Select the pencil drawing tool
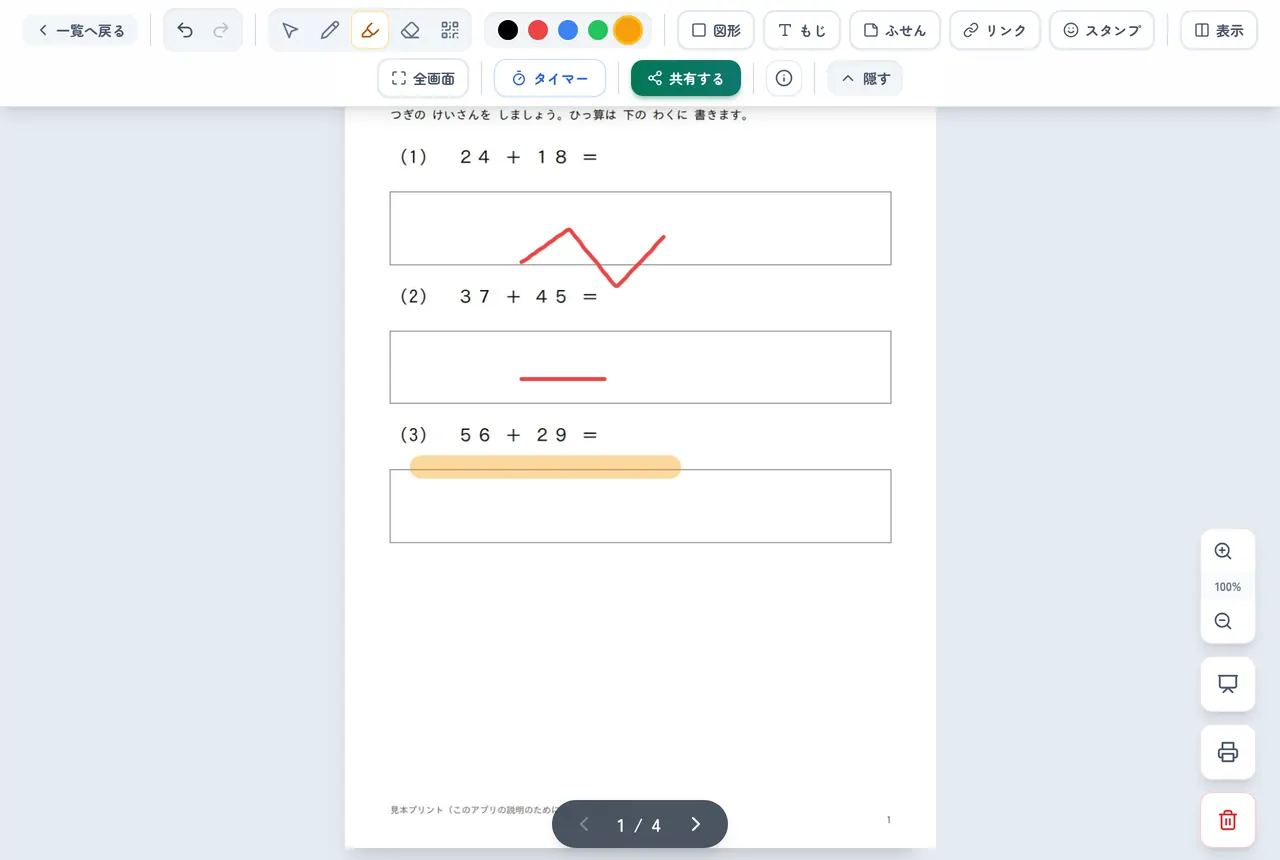This screenshot has width=1280, height=860. pos(330,30)
